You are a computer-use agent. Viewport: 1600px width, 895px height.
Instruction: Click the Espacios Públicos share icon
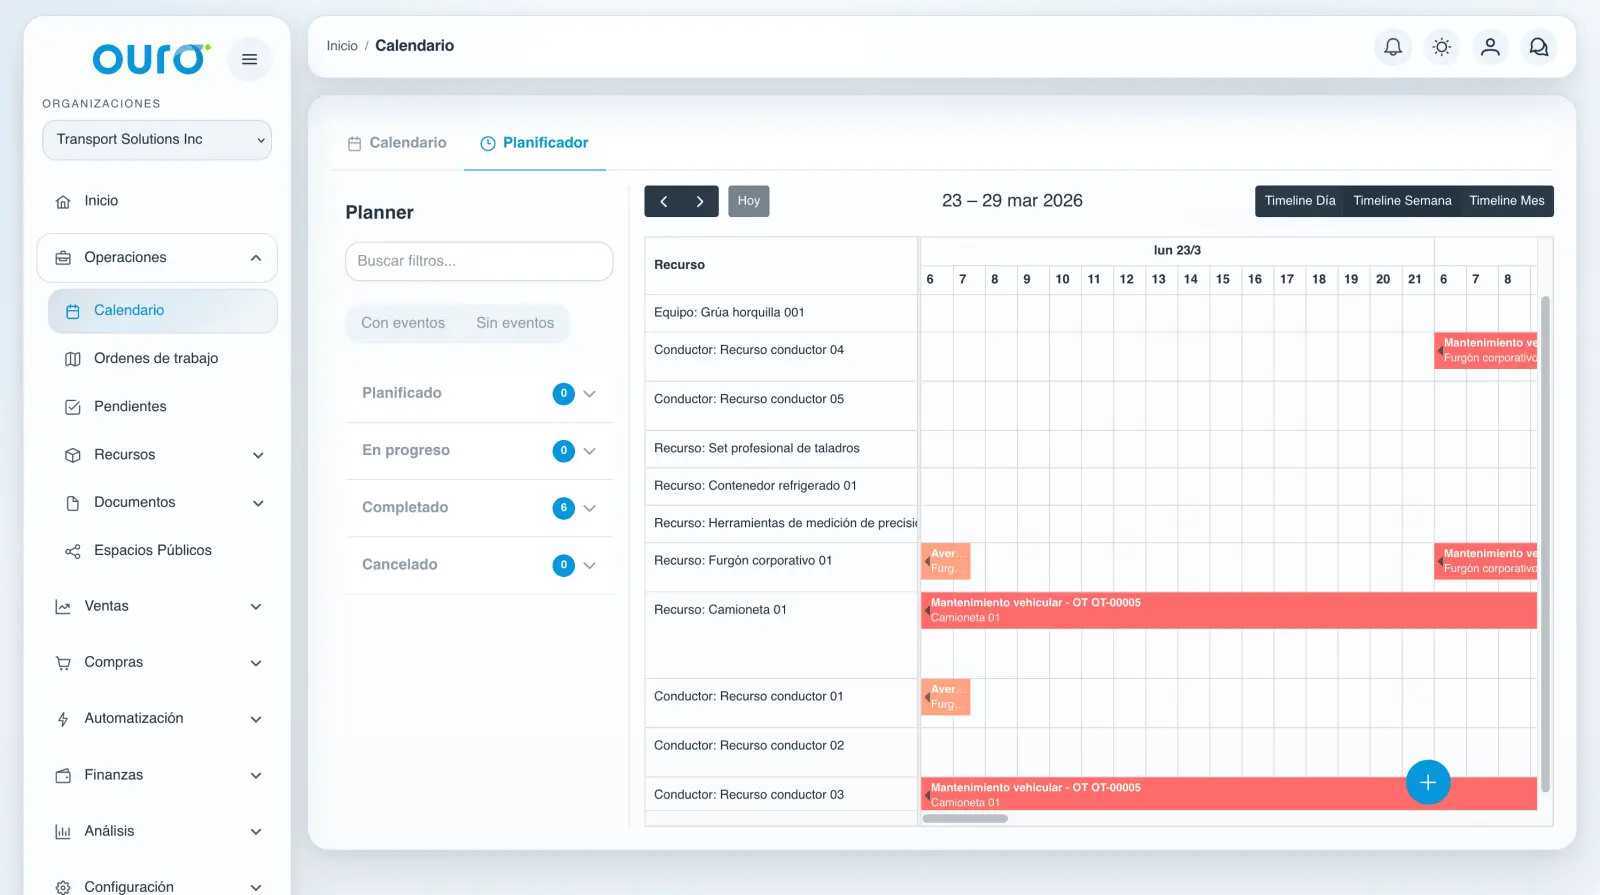72,551
